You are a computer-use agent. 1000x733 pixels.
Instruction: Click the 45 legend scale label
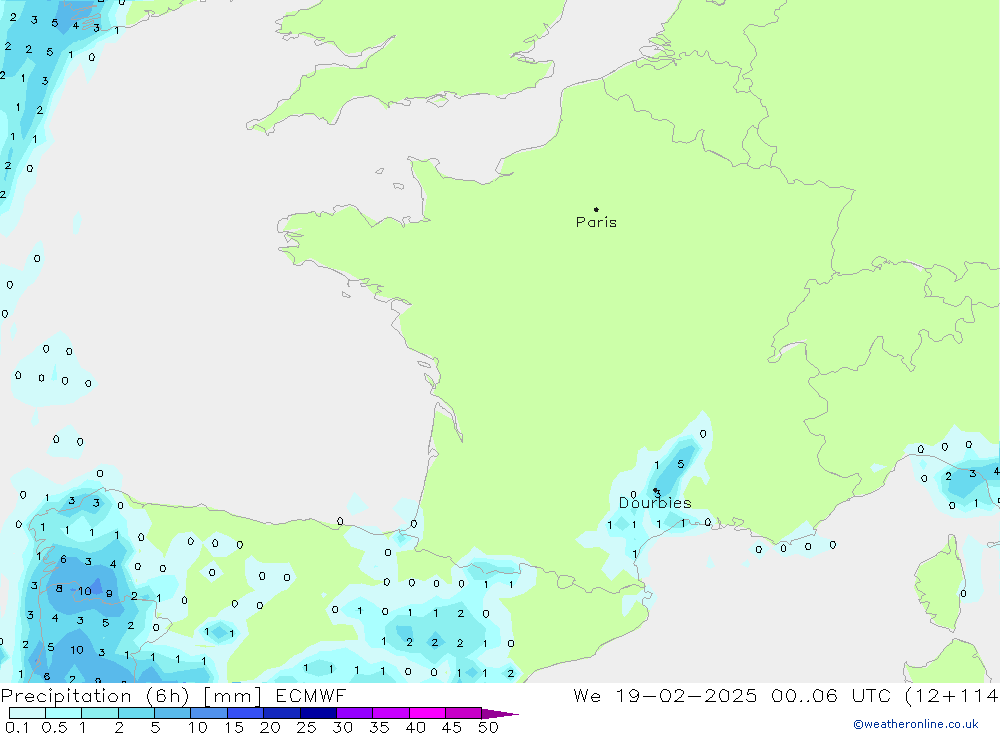click(452, 727)
